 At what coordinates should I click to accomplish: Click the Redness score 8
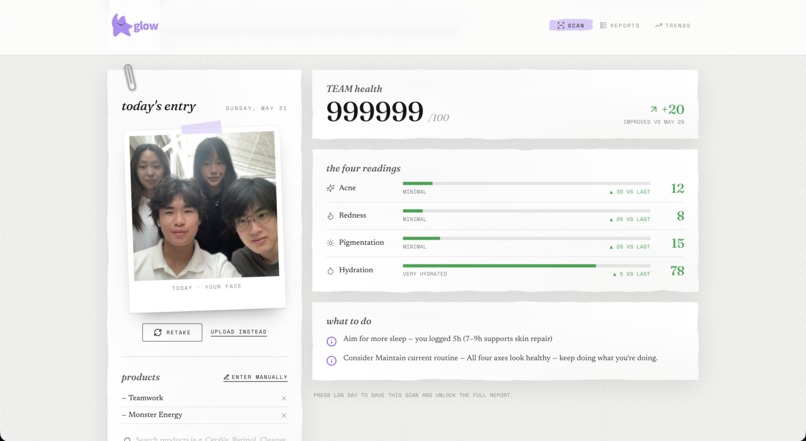(681, 216)
